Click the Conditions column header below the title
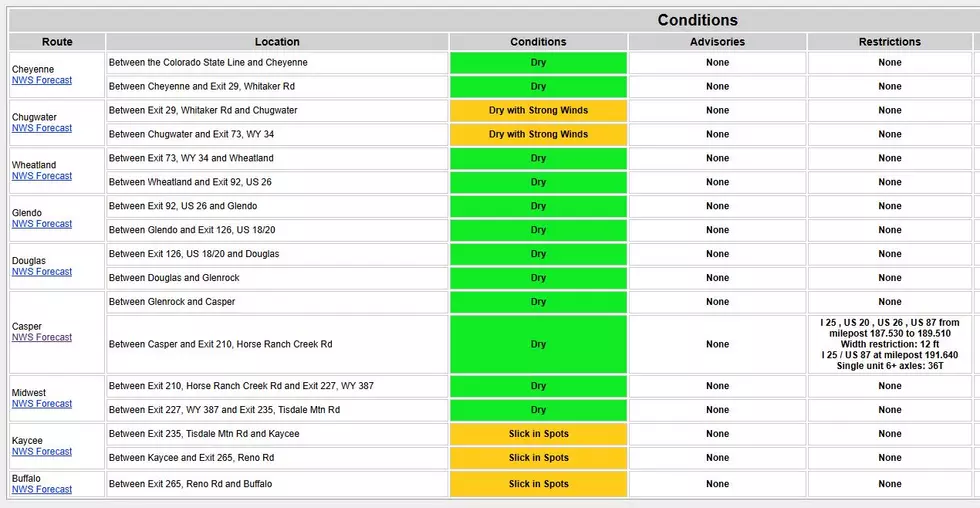Image resolution: width=980 pixels, height=508 pixels. 538,42
